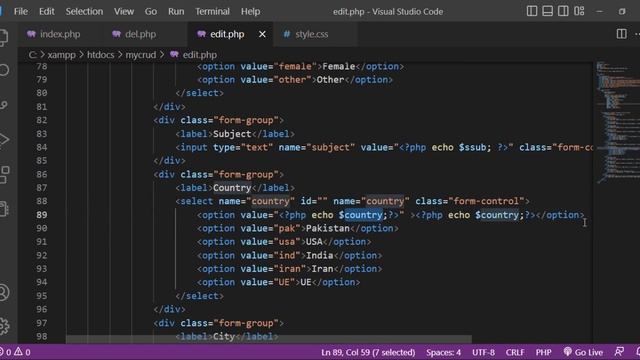Click the closing select tag on line 95

tap(199, 296)
